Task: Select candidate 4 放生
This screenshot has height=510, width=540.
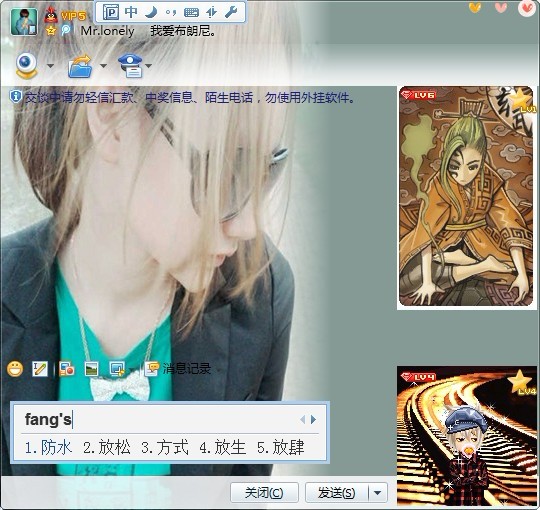Action: pyautogui.click(x=223, y=447)
